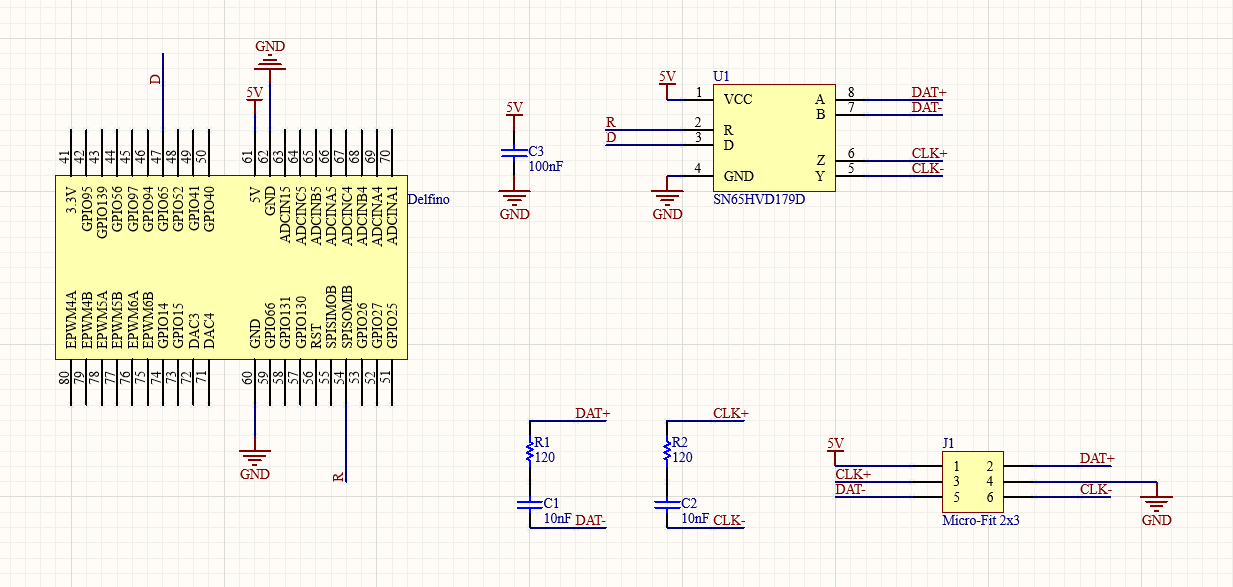Select the U1 SN65HVD179D chip body
Viewport: 1233px width, 587px height.
pos(774,138)
